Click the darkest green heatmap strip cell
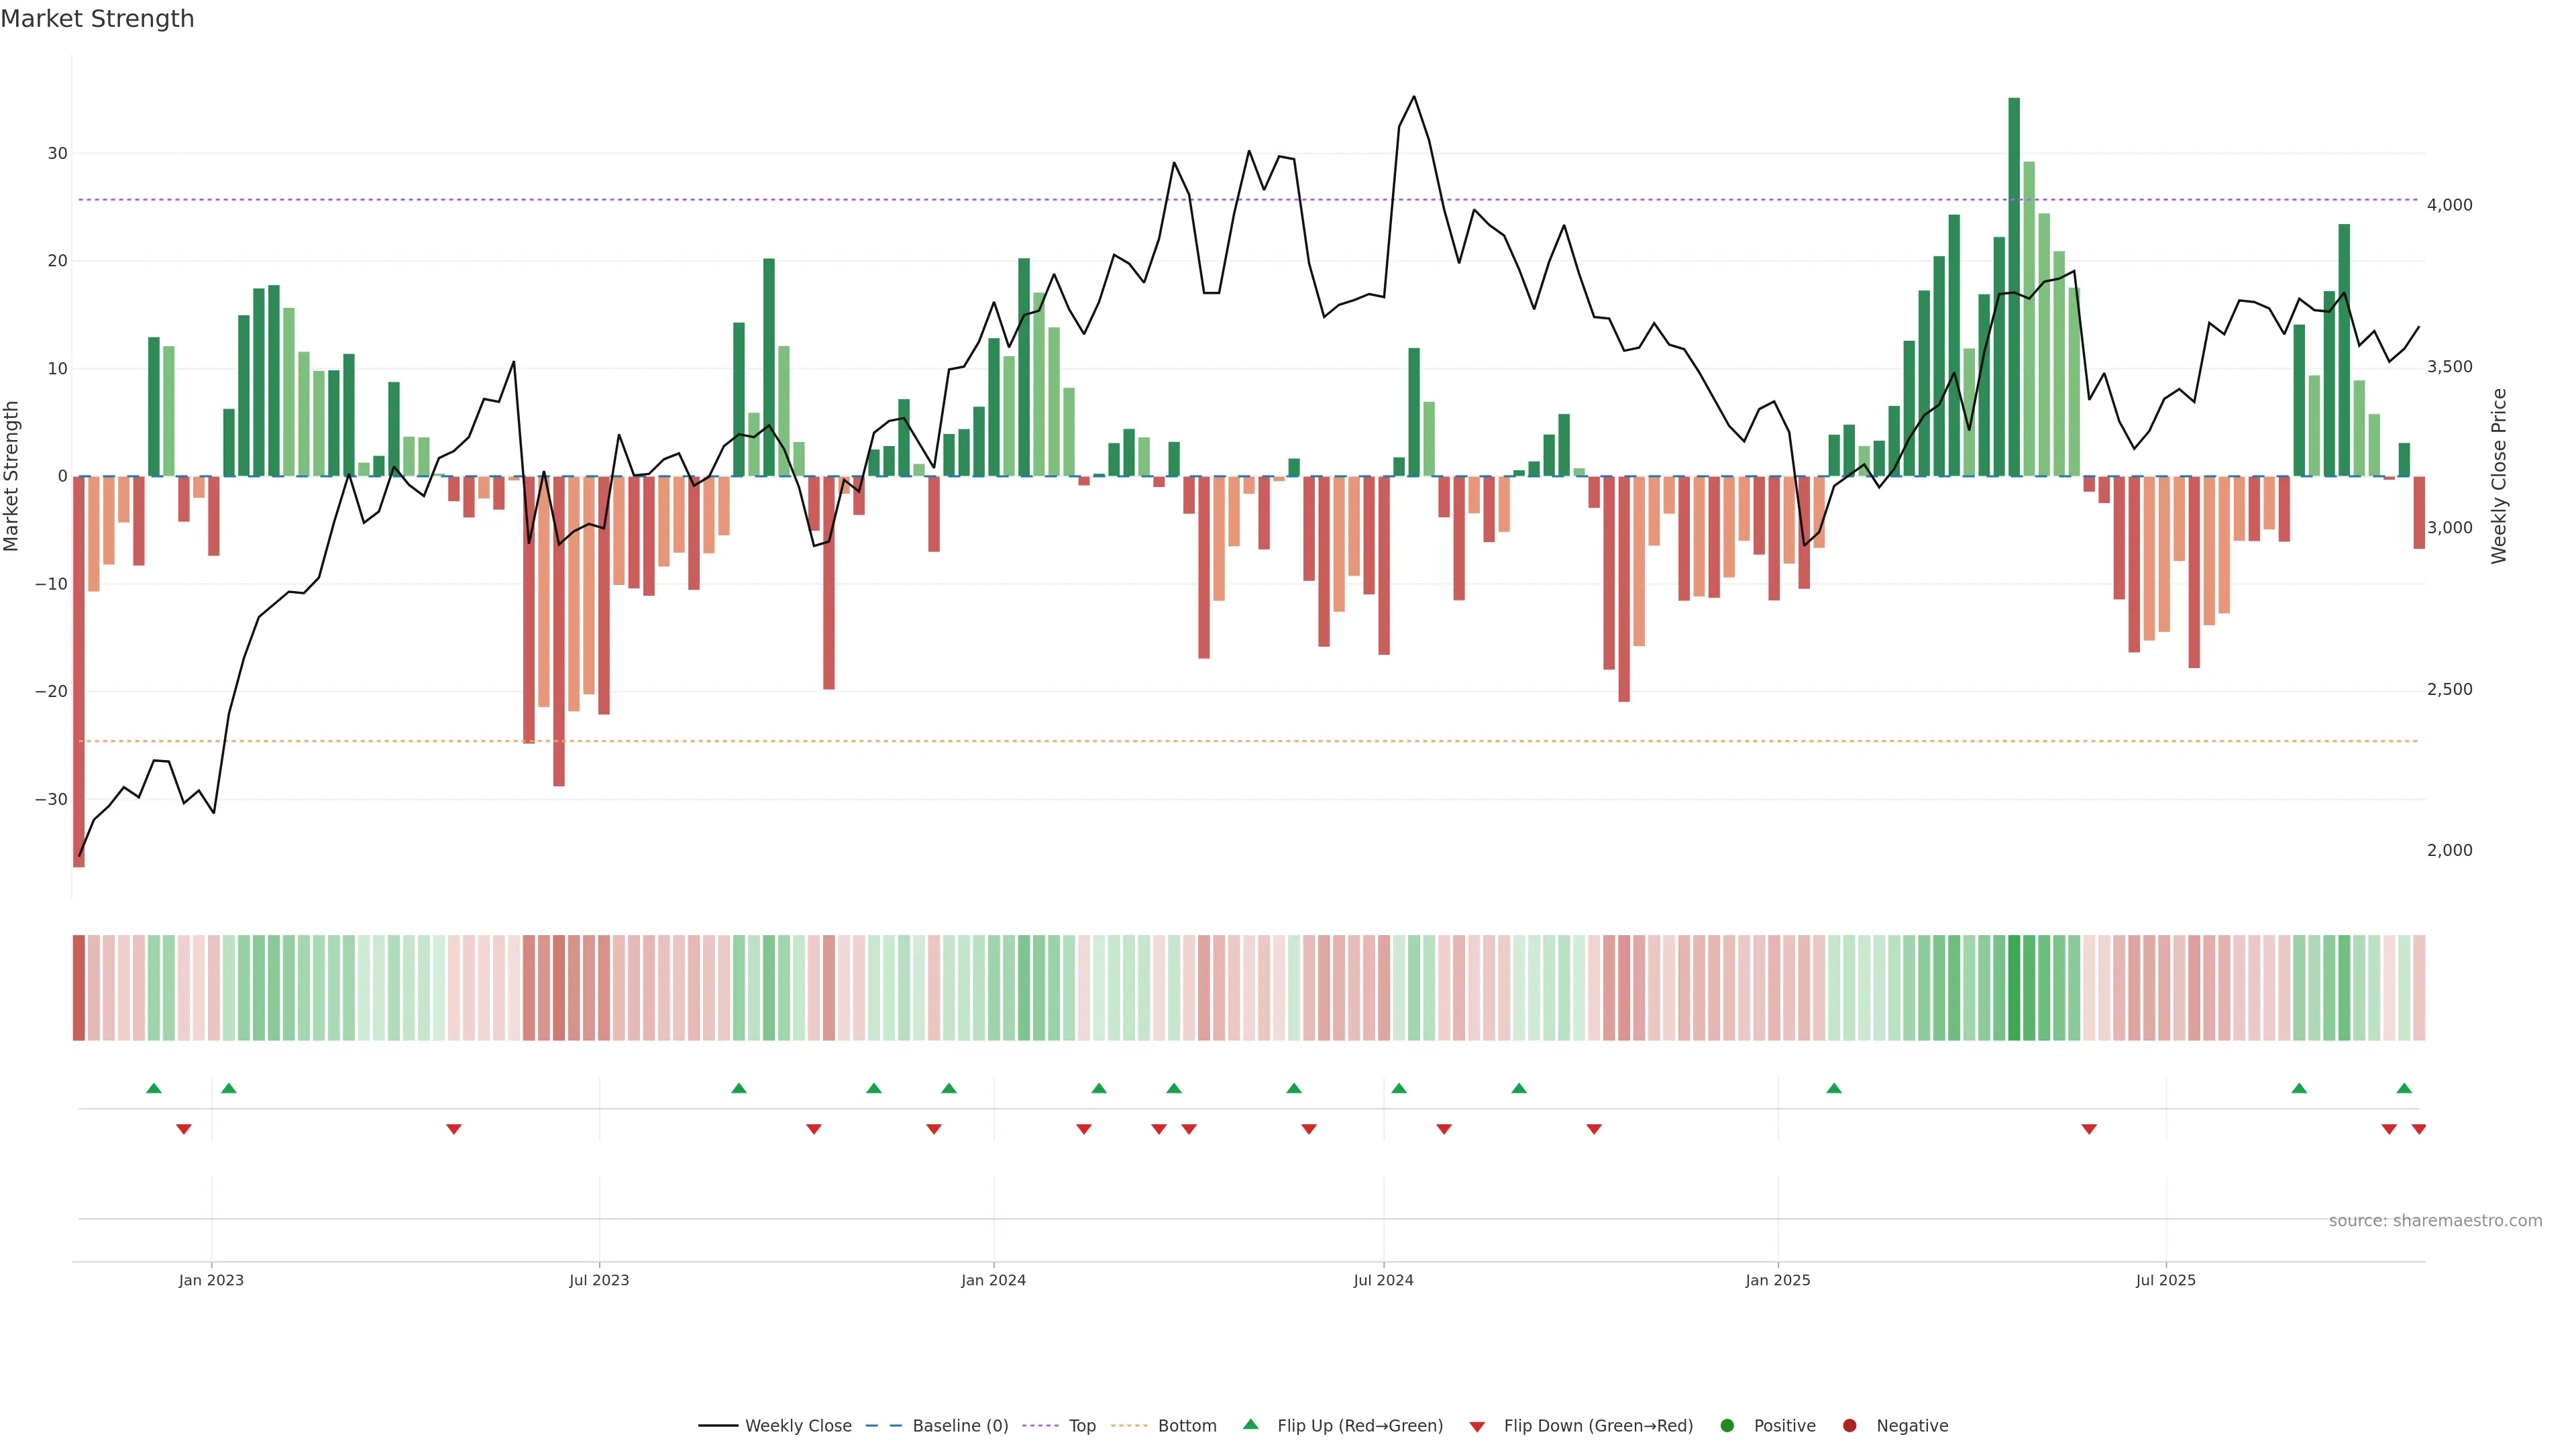Image resolution: width=2576 pixels, height=1449 pixels. pyautogui.click(x=2014, y=988)
